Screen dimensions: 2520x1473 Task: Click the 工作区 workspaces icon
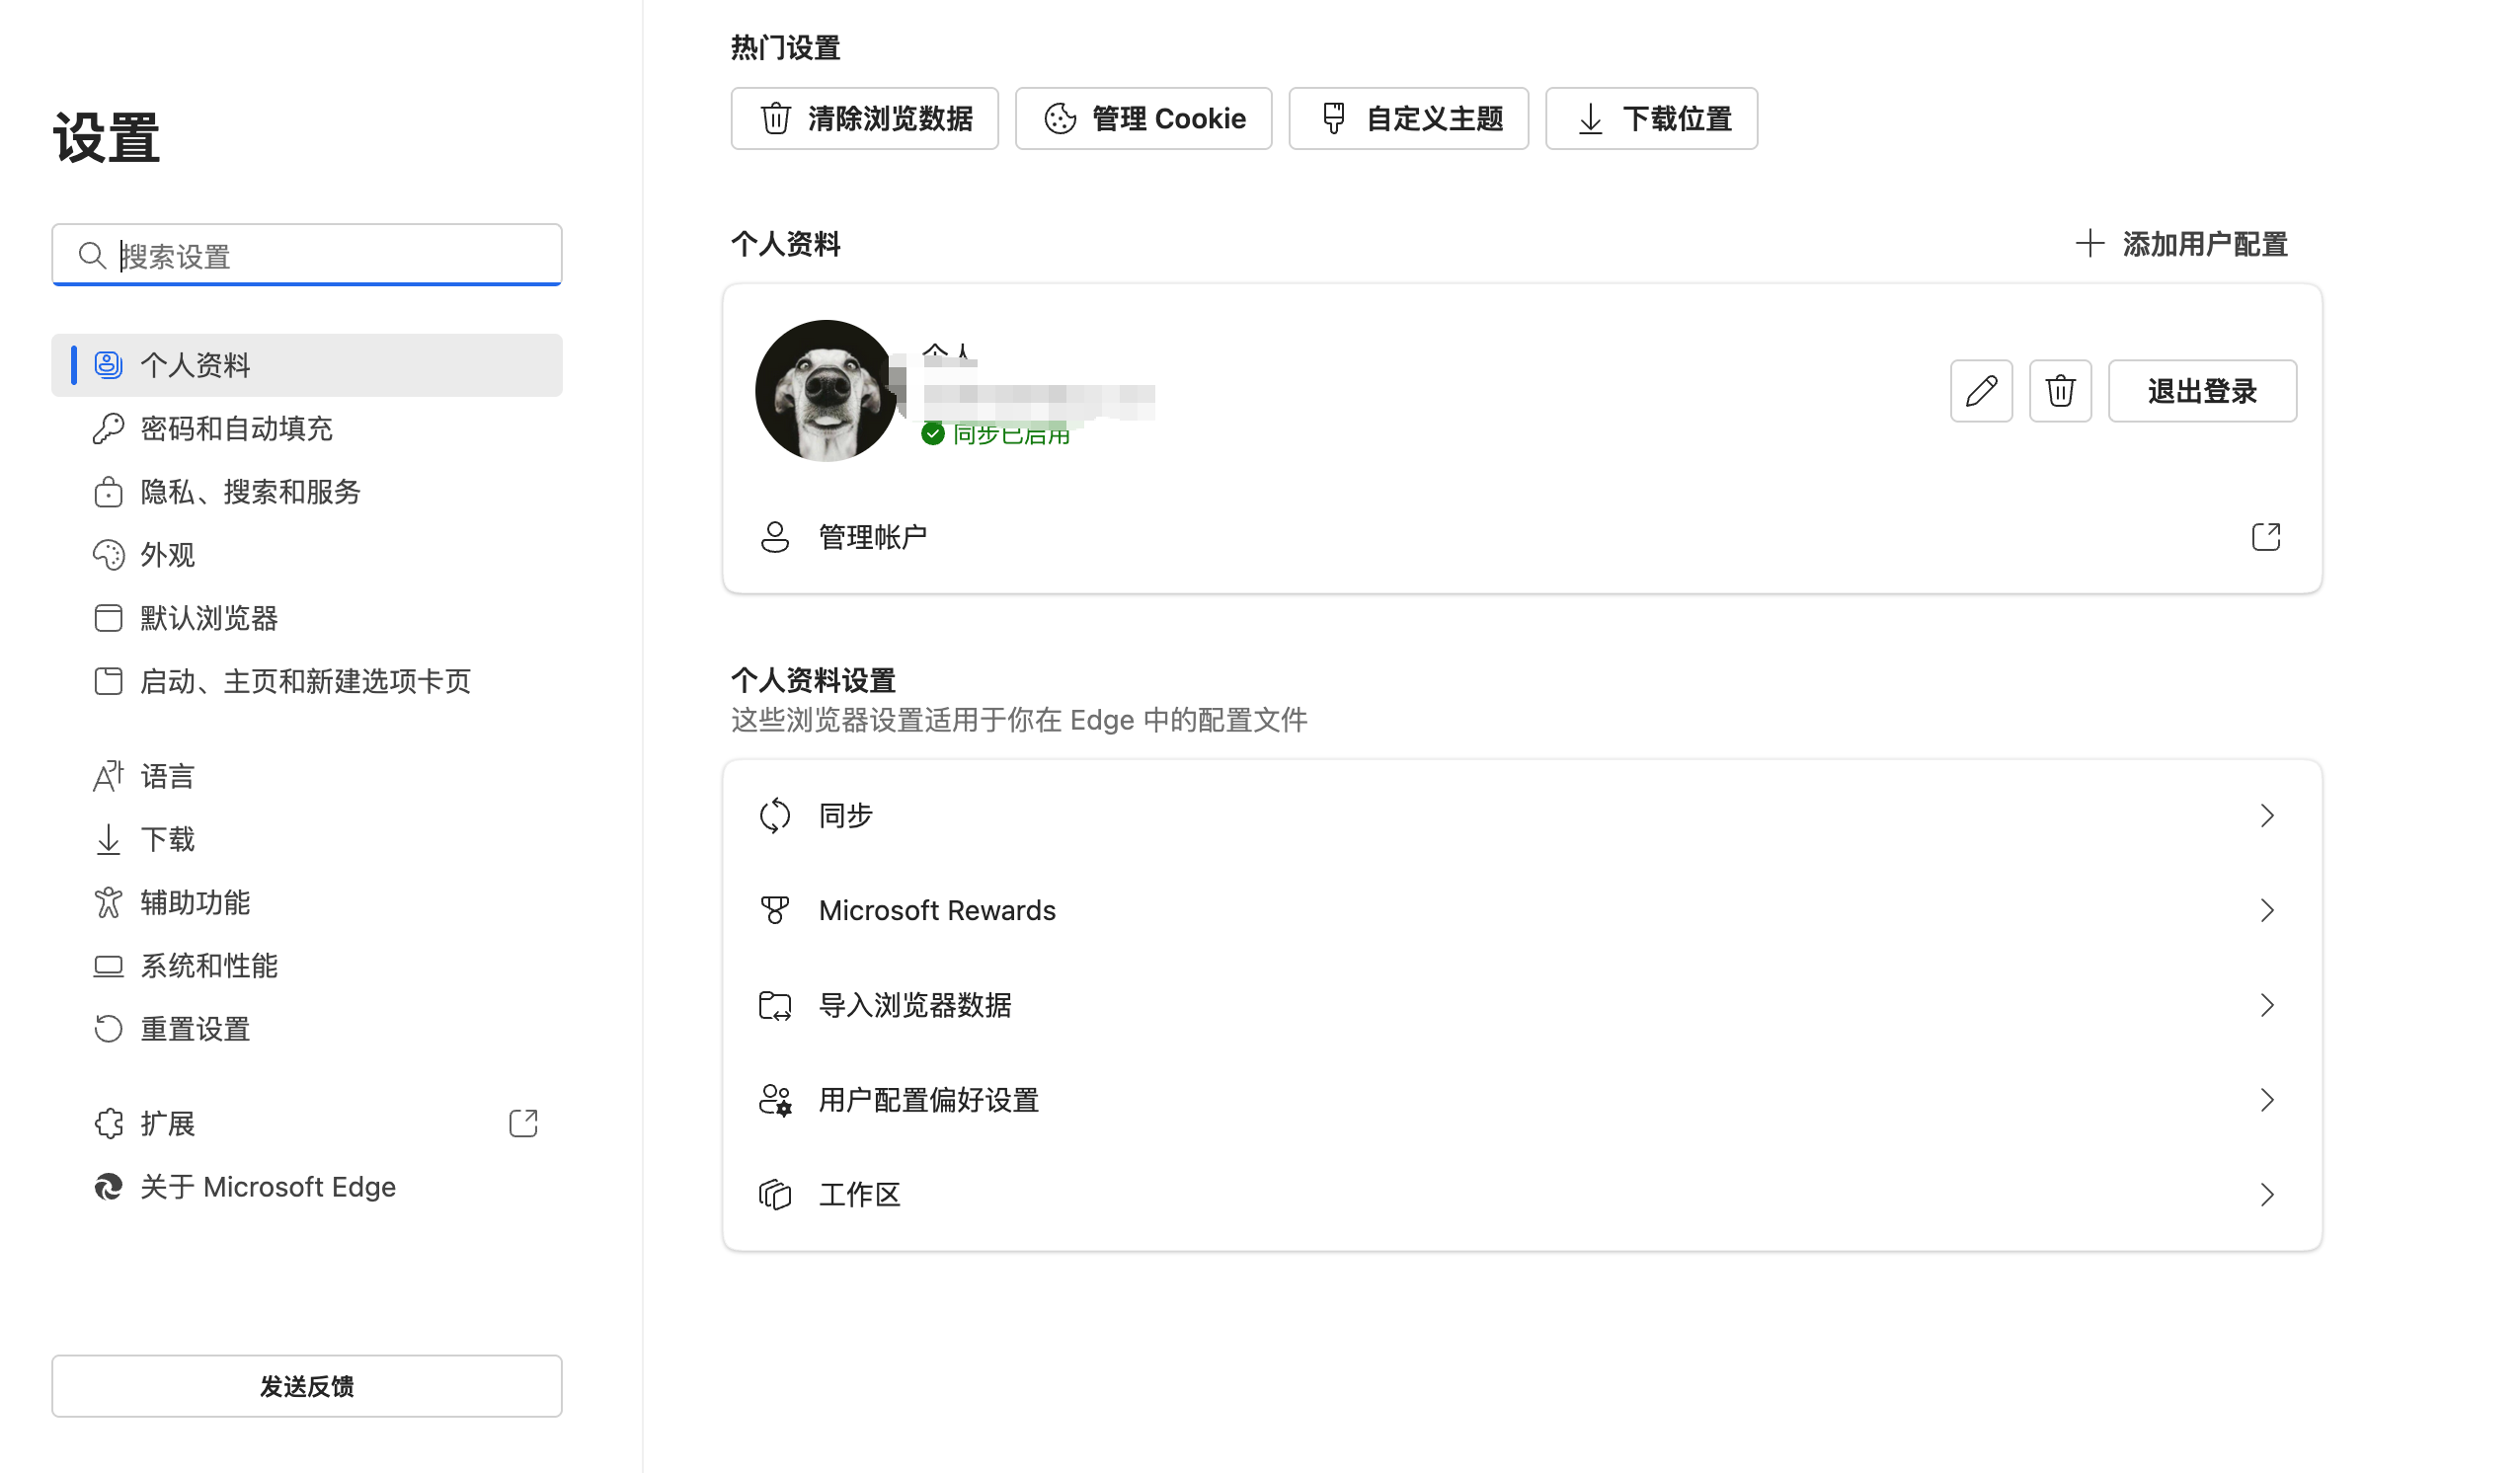pyautogui.click(x=774, y=1194)
